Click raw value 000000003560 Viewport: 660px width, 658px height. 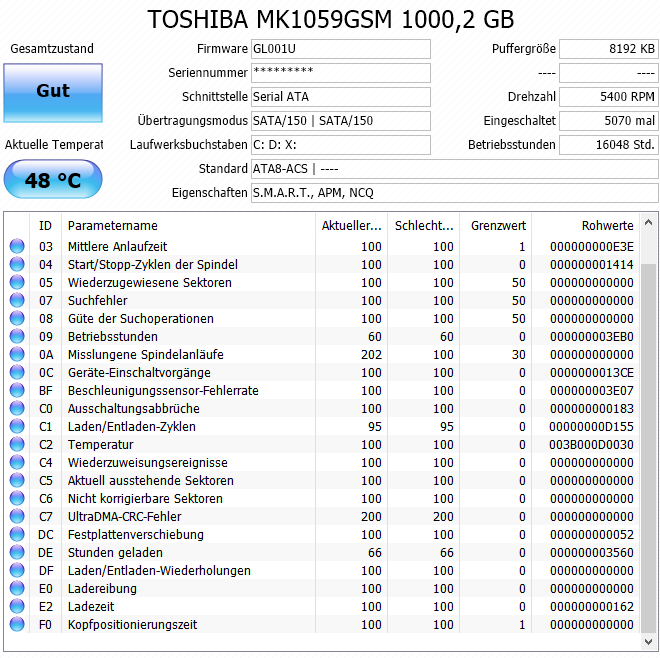click(x=591, y=553)
